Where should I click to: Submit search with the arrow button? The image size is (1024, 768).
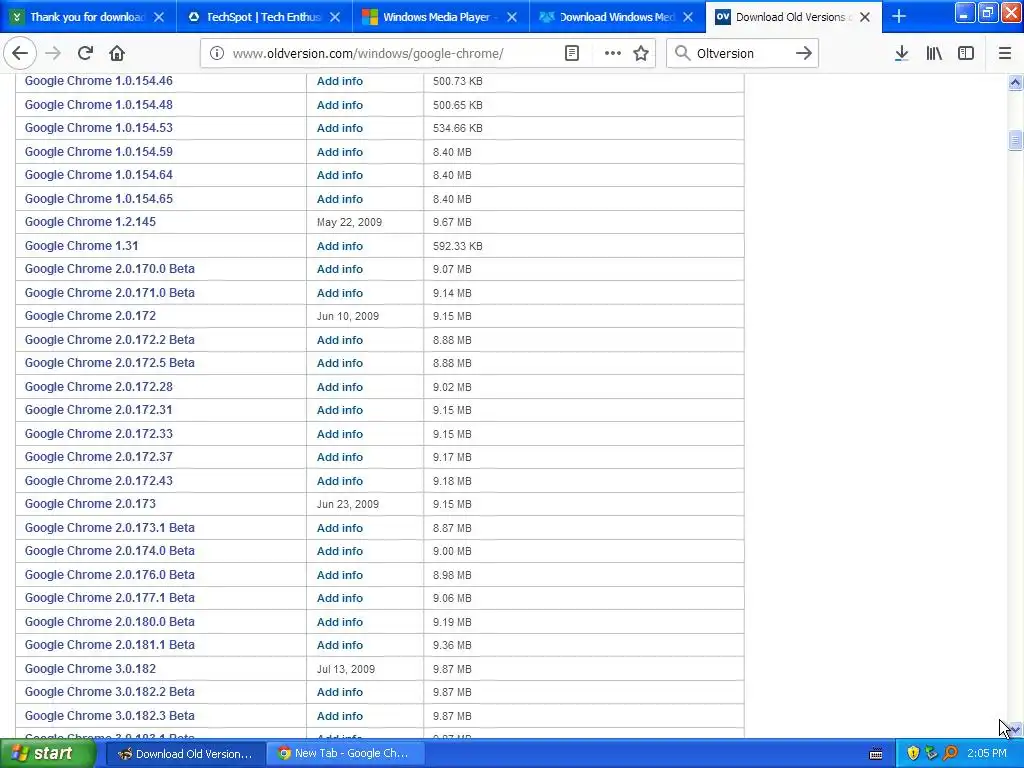click(804, 53)
